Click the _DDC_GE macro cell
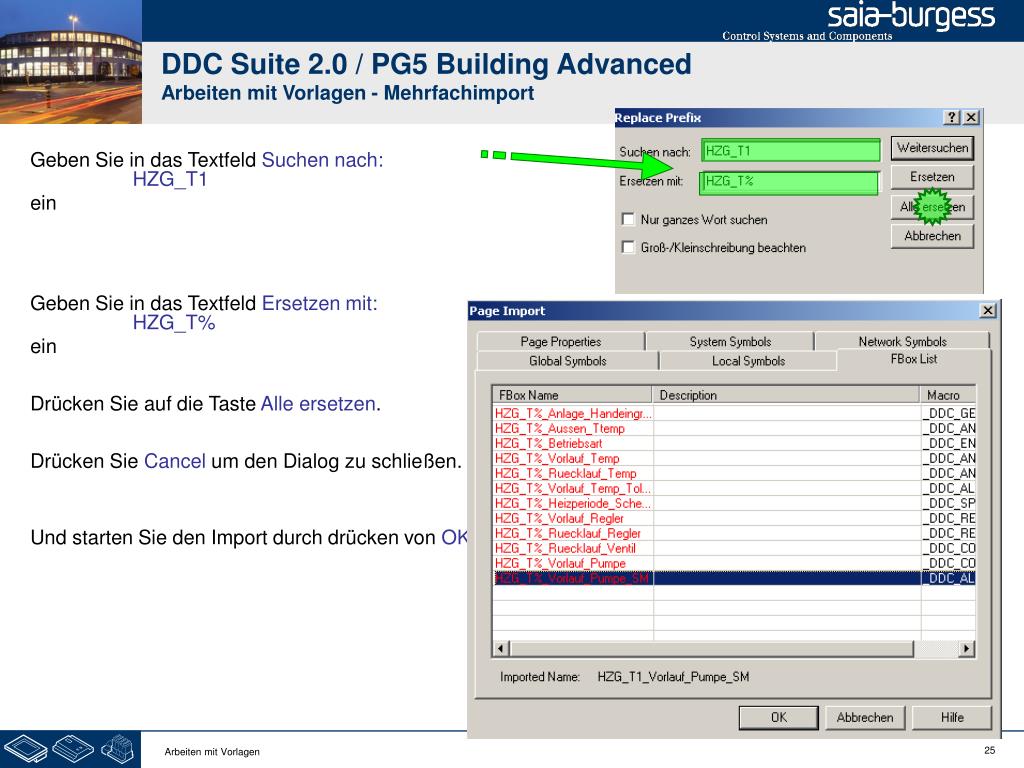This screenshot has width=1024, height=768. 949,413
